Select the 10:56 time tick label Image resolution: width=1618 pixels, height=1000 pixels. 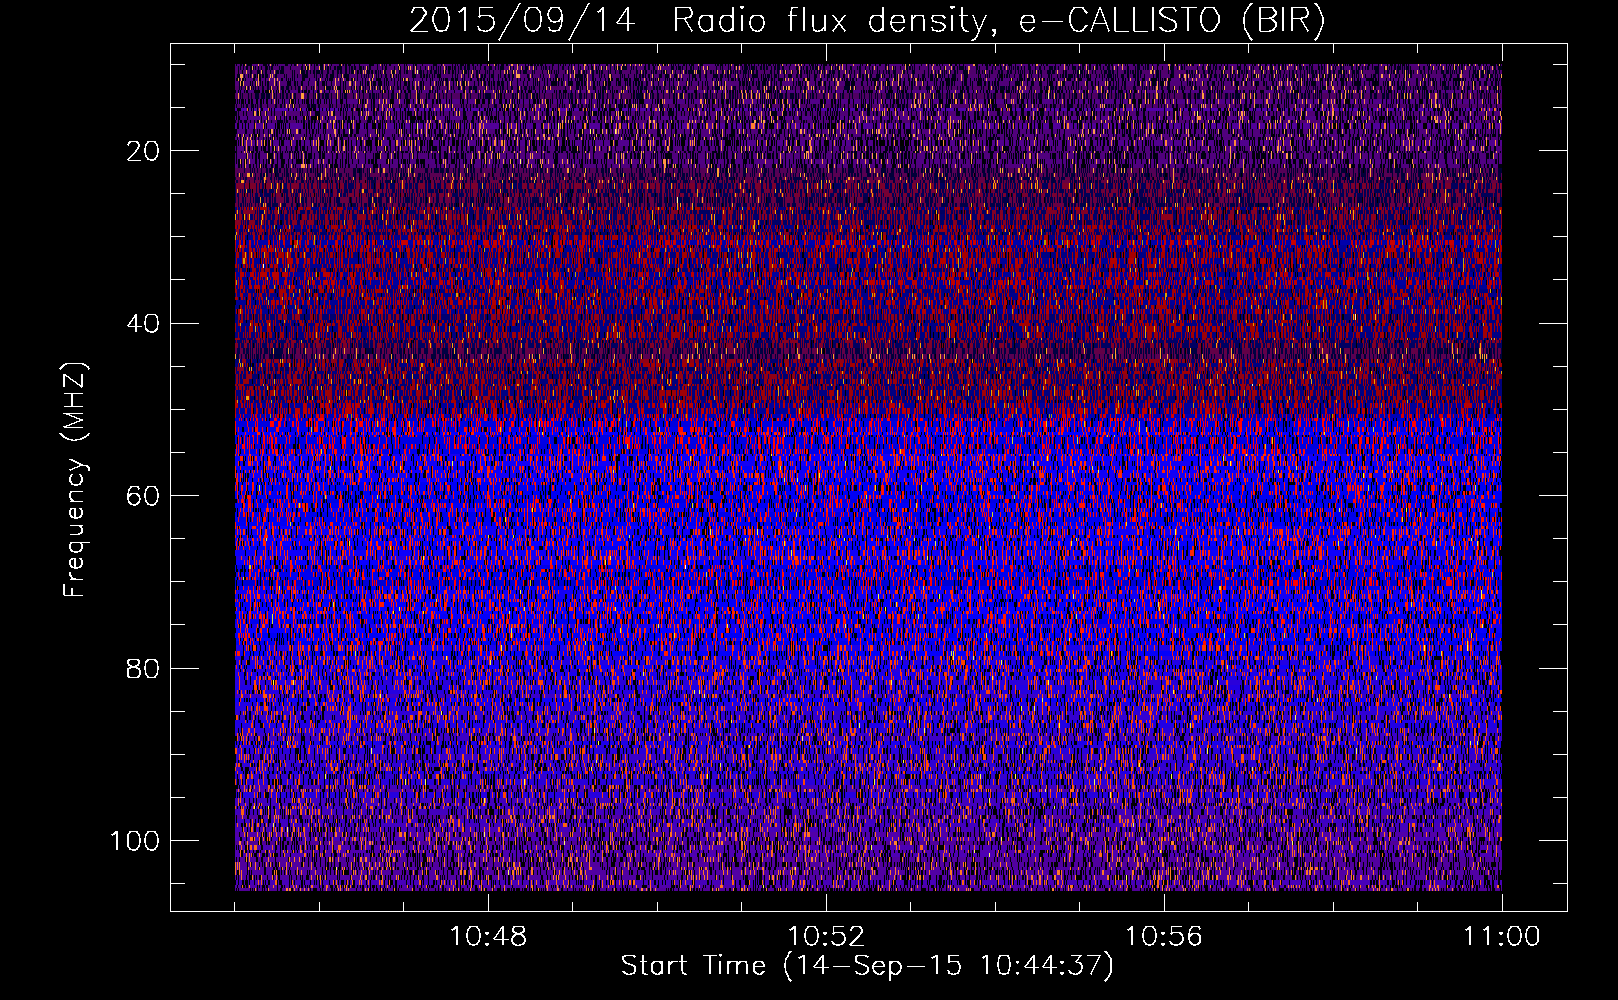point(1164,937)
